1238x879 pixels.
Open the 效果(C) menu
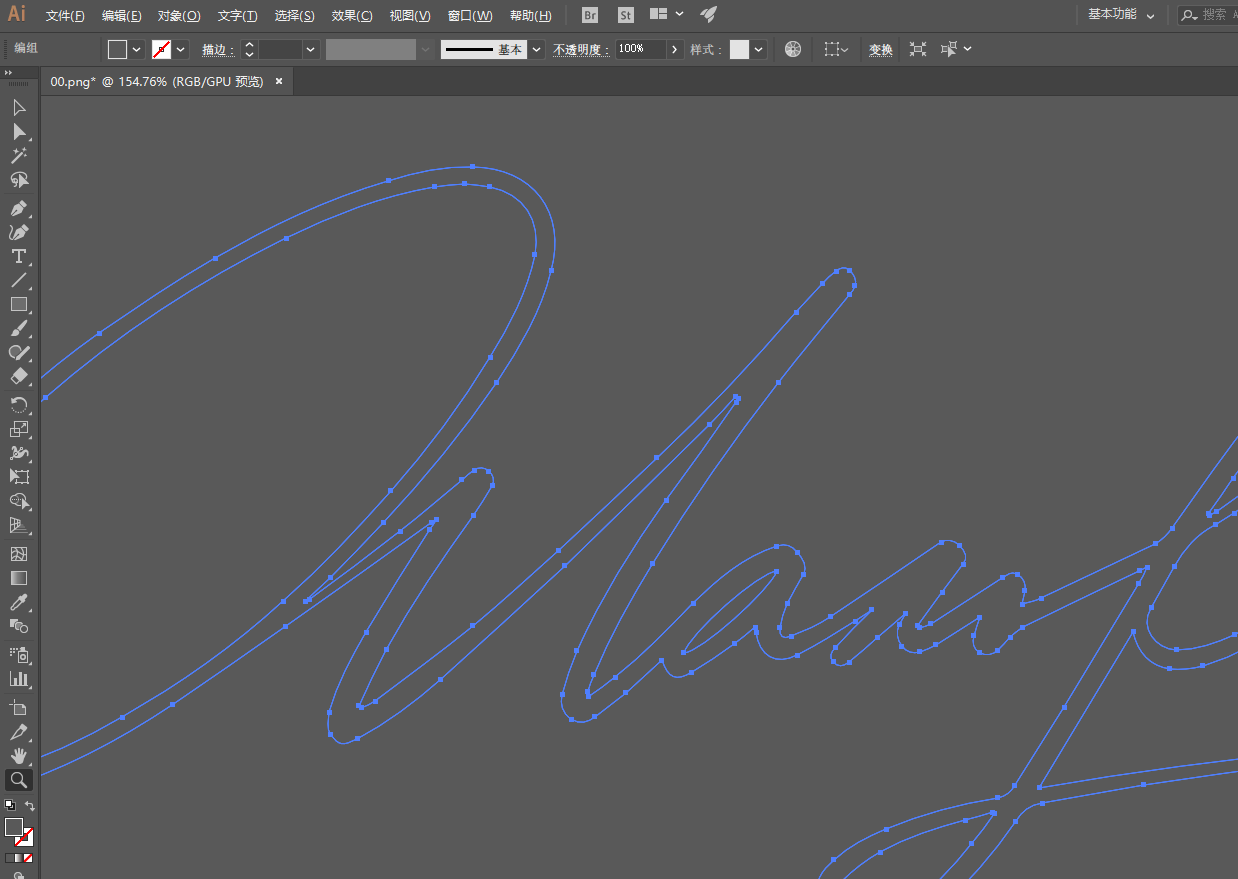click(x=352, y=16)
